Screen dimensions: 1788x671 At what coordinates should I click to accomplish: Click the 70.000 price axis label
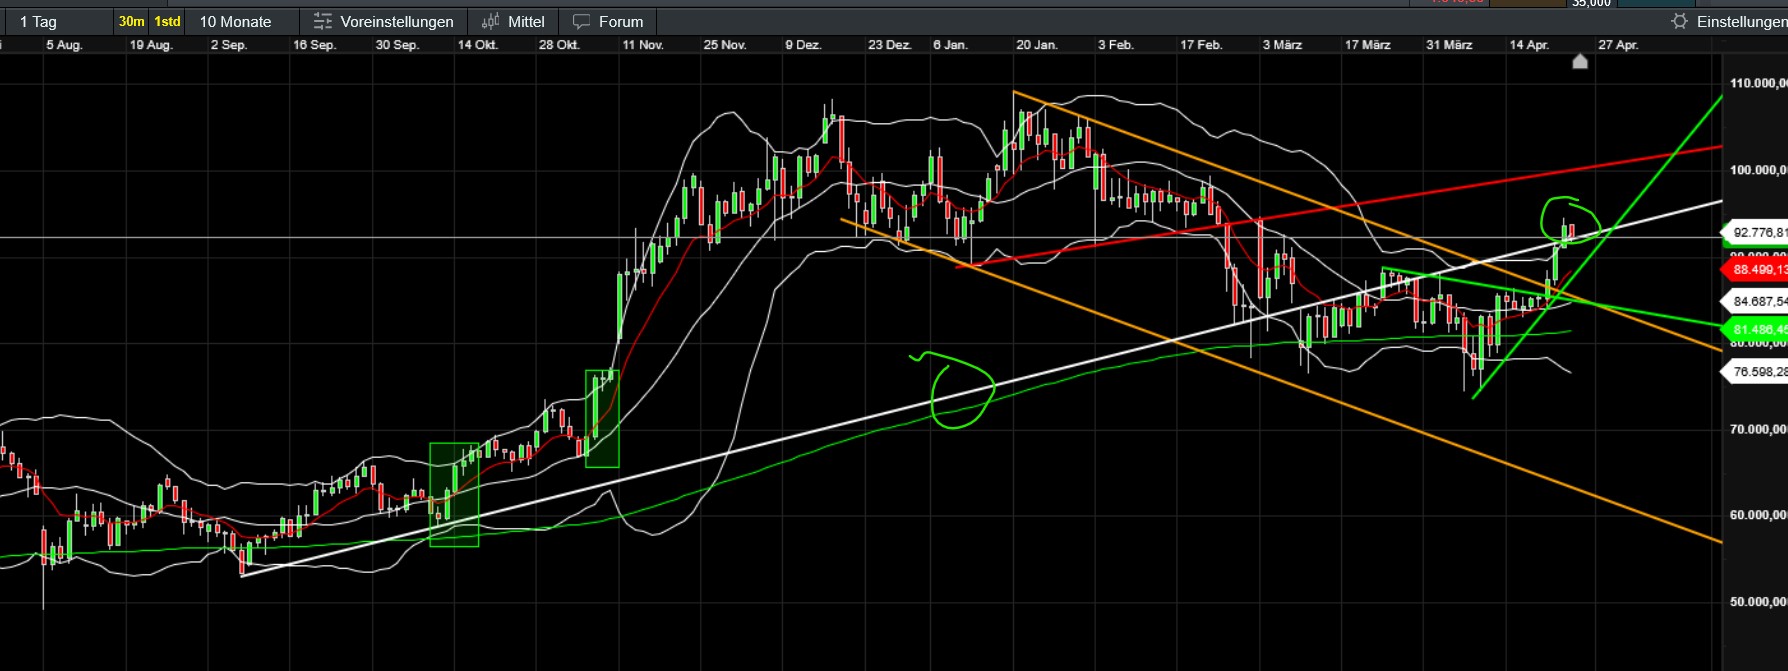pyautogui.click(x=1758, y=429)
